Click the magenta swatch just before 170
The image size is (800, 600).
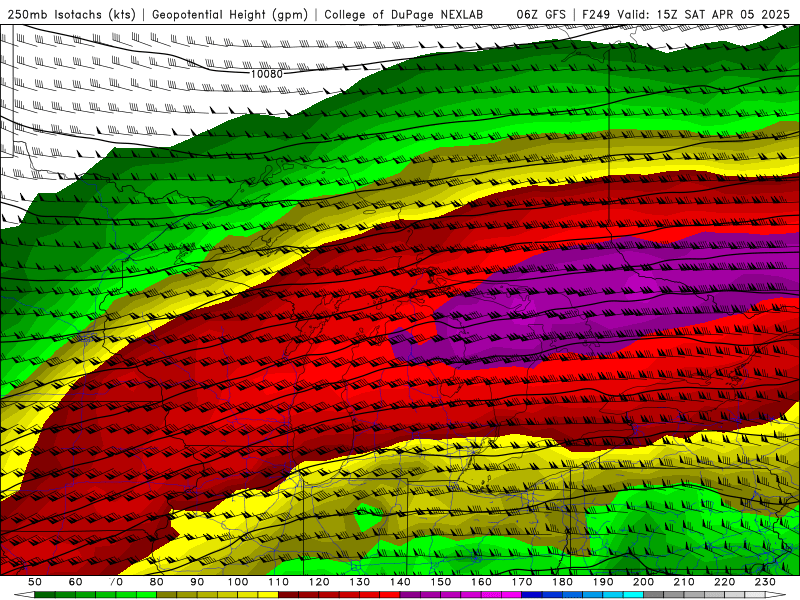(512, 595)
